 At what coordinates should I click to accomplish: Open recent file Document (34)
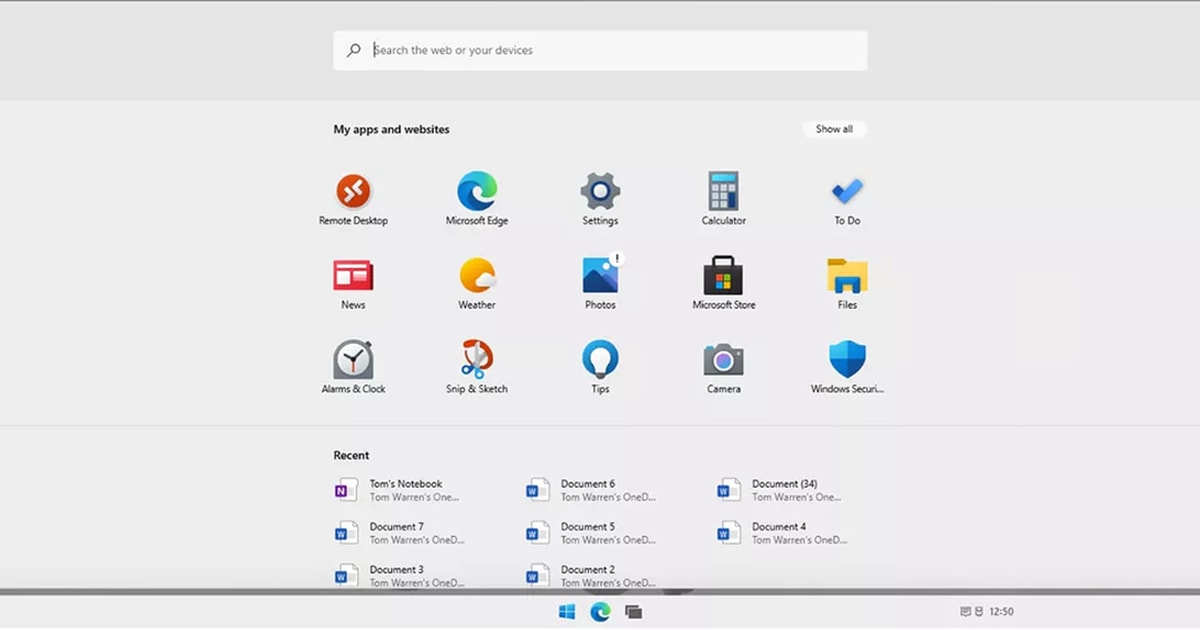coord(779,490)
